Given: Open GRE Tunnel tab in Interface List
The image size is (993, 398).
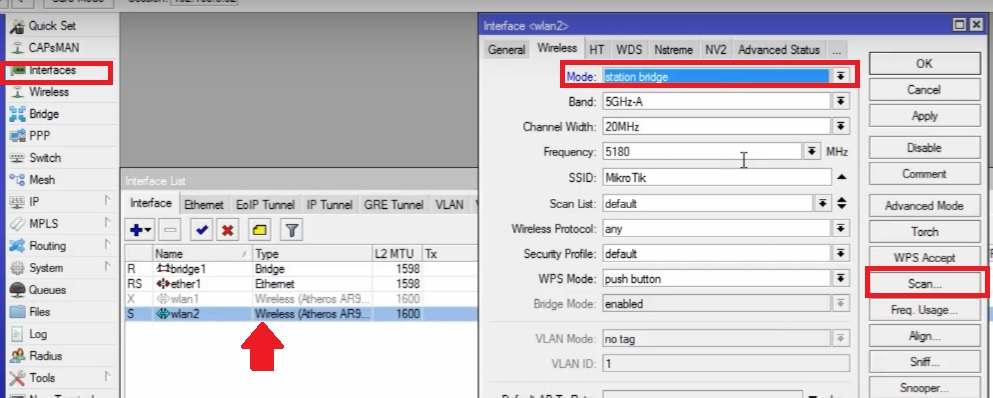Looking at the screenshot, I should pos(393,205).
